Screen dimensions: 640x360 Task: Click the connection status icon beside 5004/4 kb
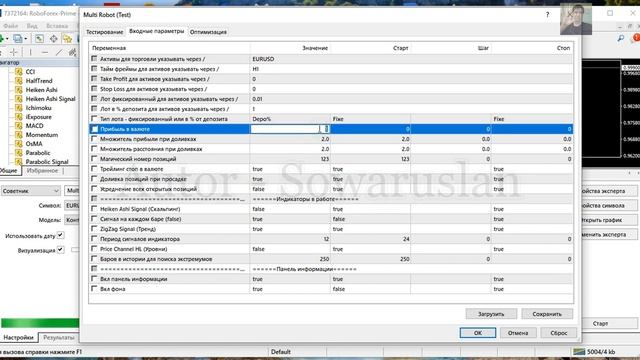point(579,351)
